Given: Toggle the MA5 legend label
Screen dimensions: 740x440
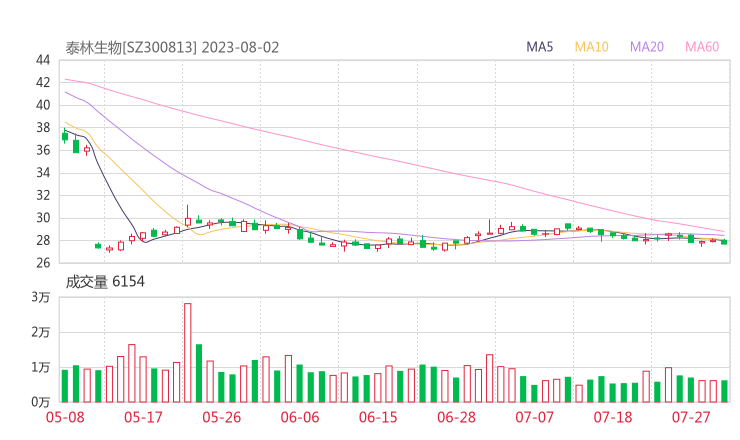Looking at the screenshot, I should pyautogui.click(x=540, y=47).
